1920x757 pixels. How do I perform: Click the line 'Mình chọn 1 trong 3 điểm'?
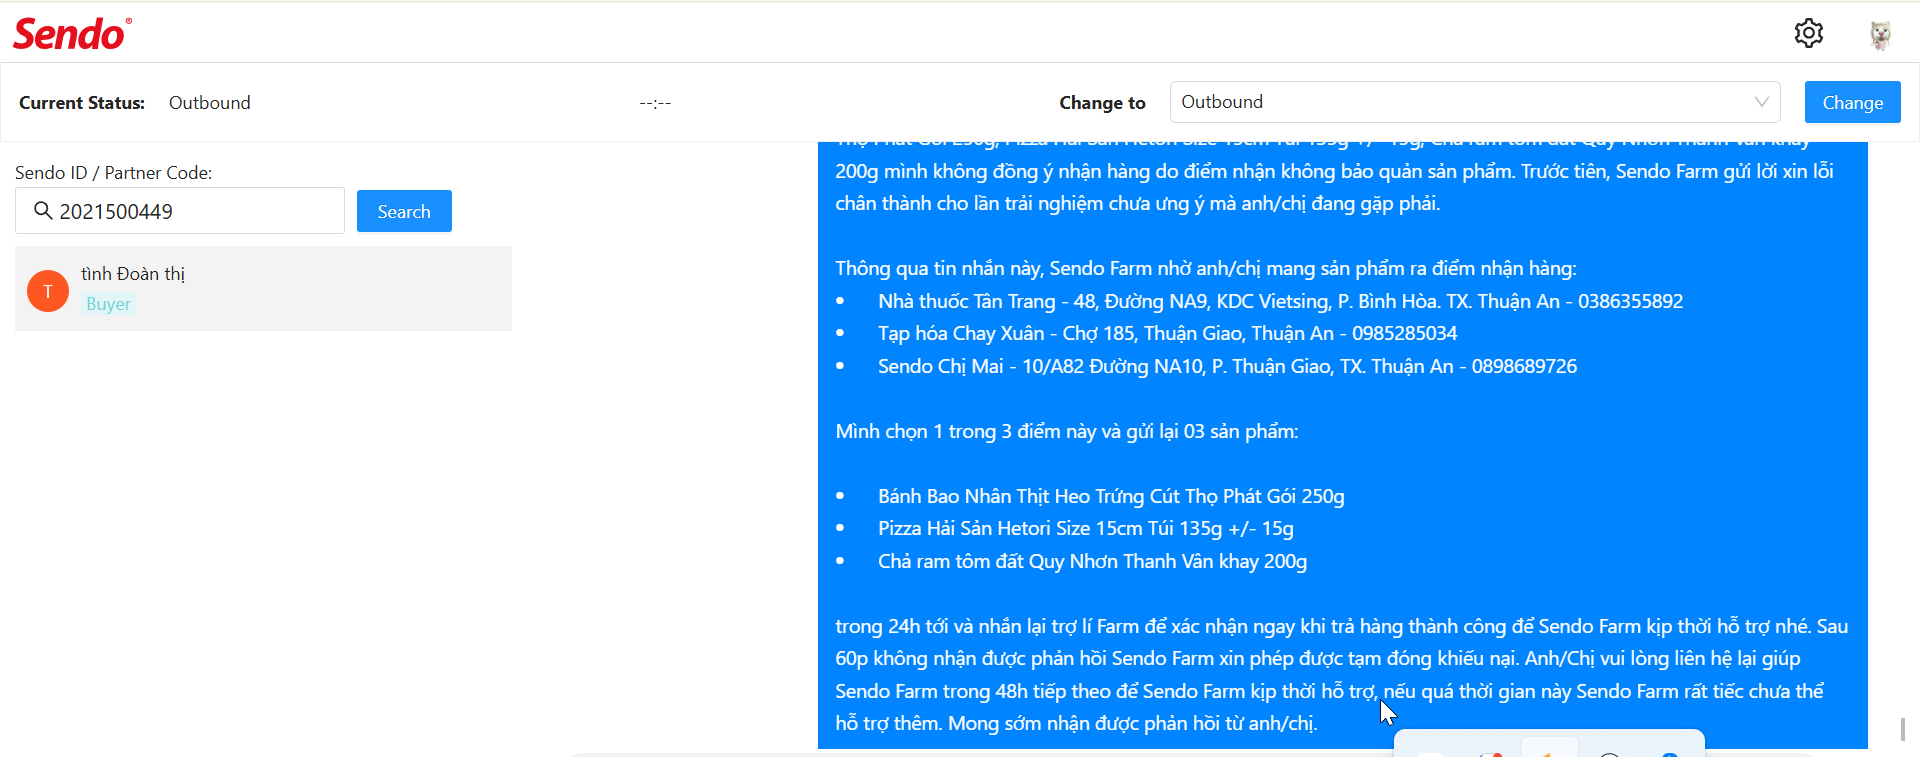point(1067,431)
